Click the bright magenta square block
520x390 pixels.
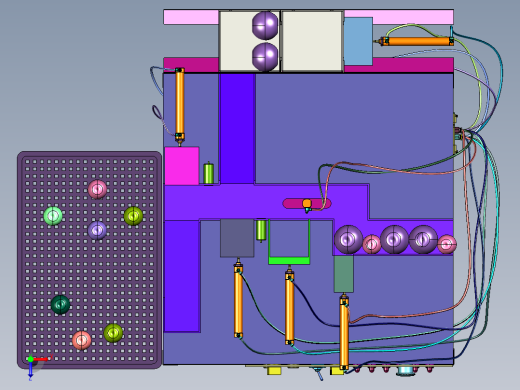point(182,166)
